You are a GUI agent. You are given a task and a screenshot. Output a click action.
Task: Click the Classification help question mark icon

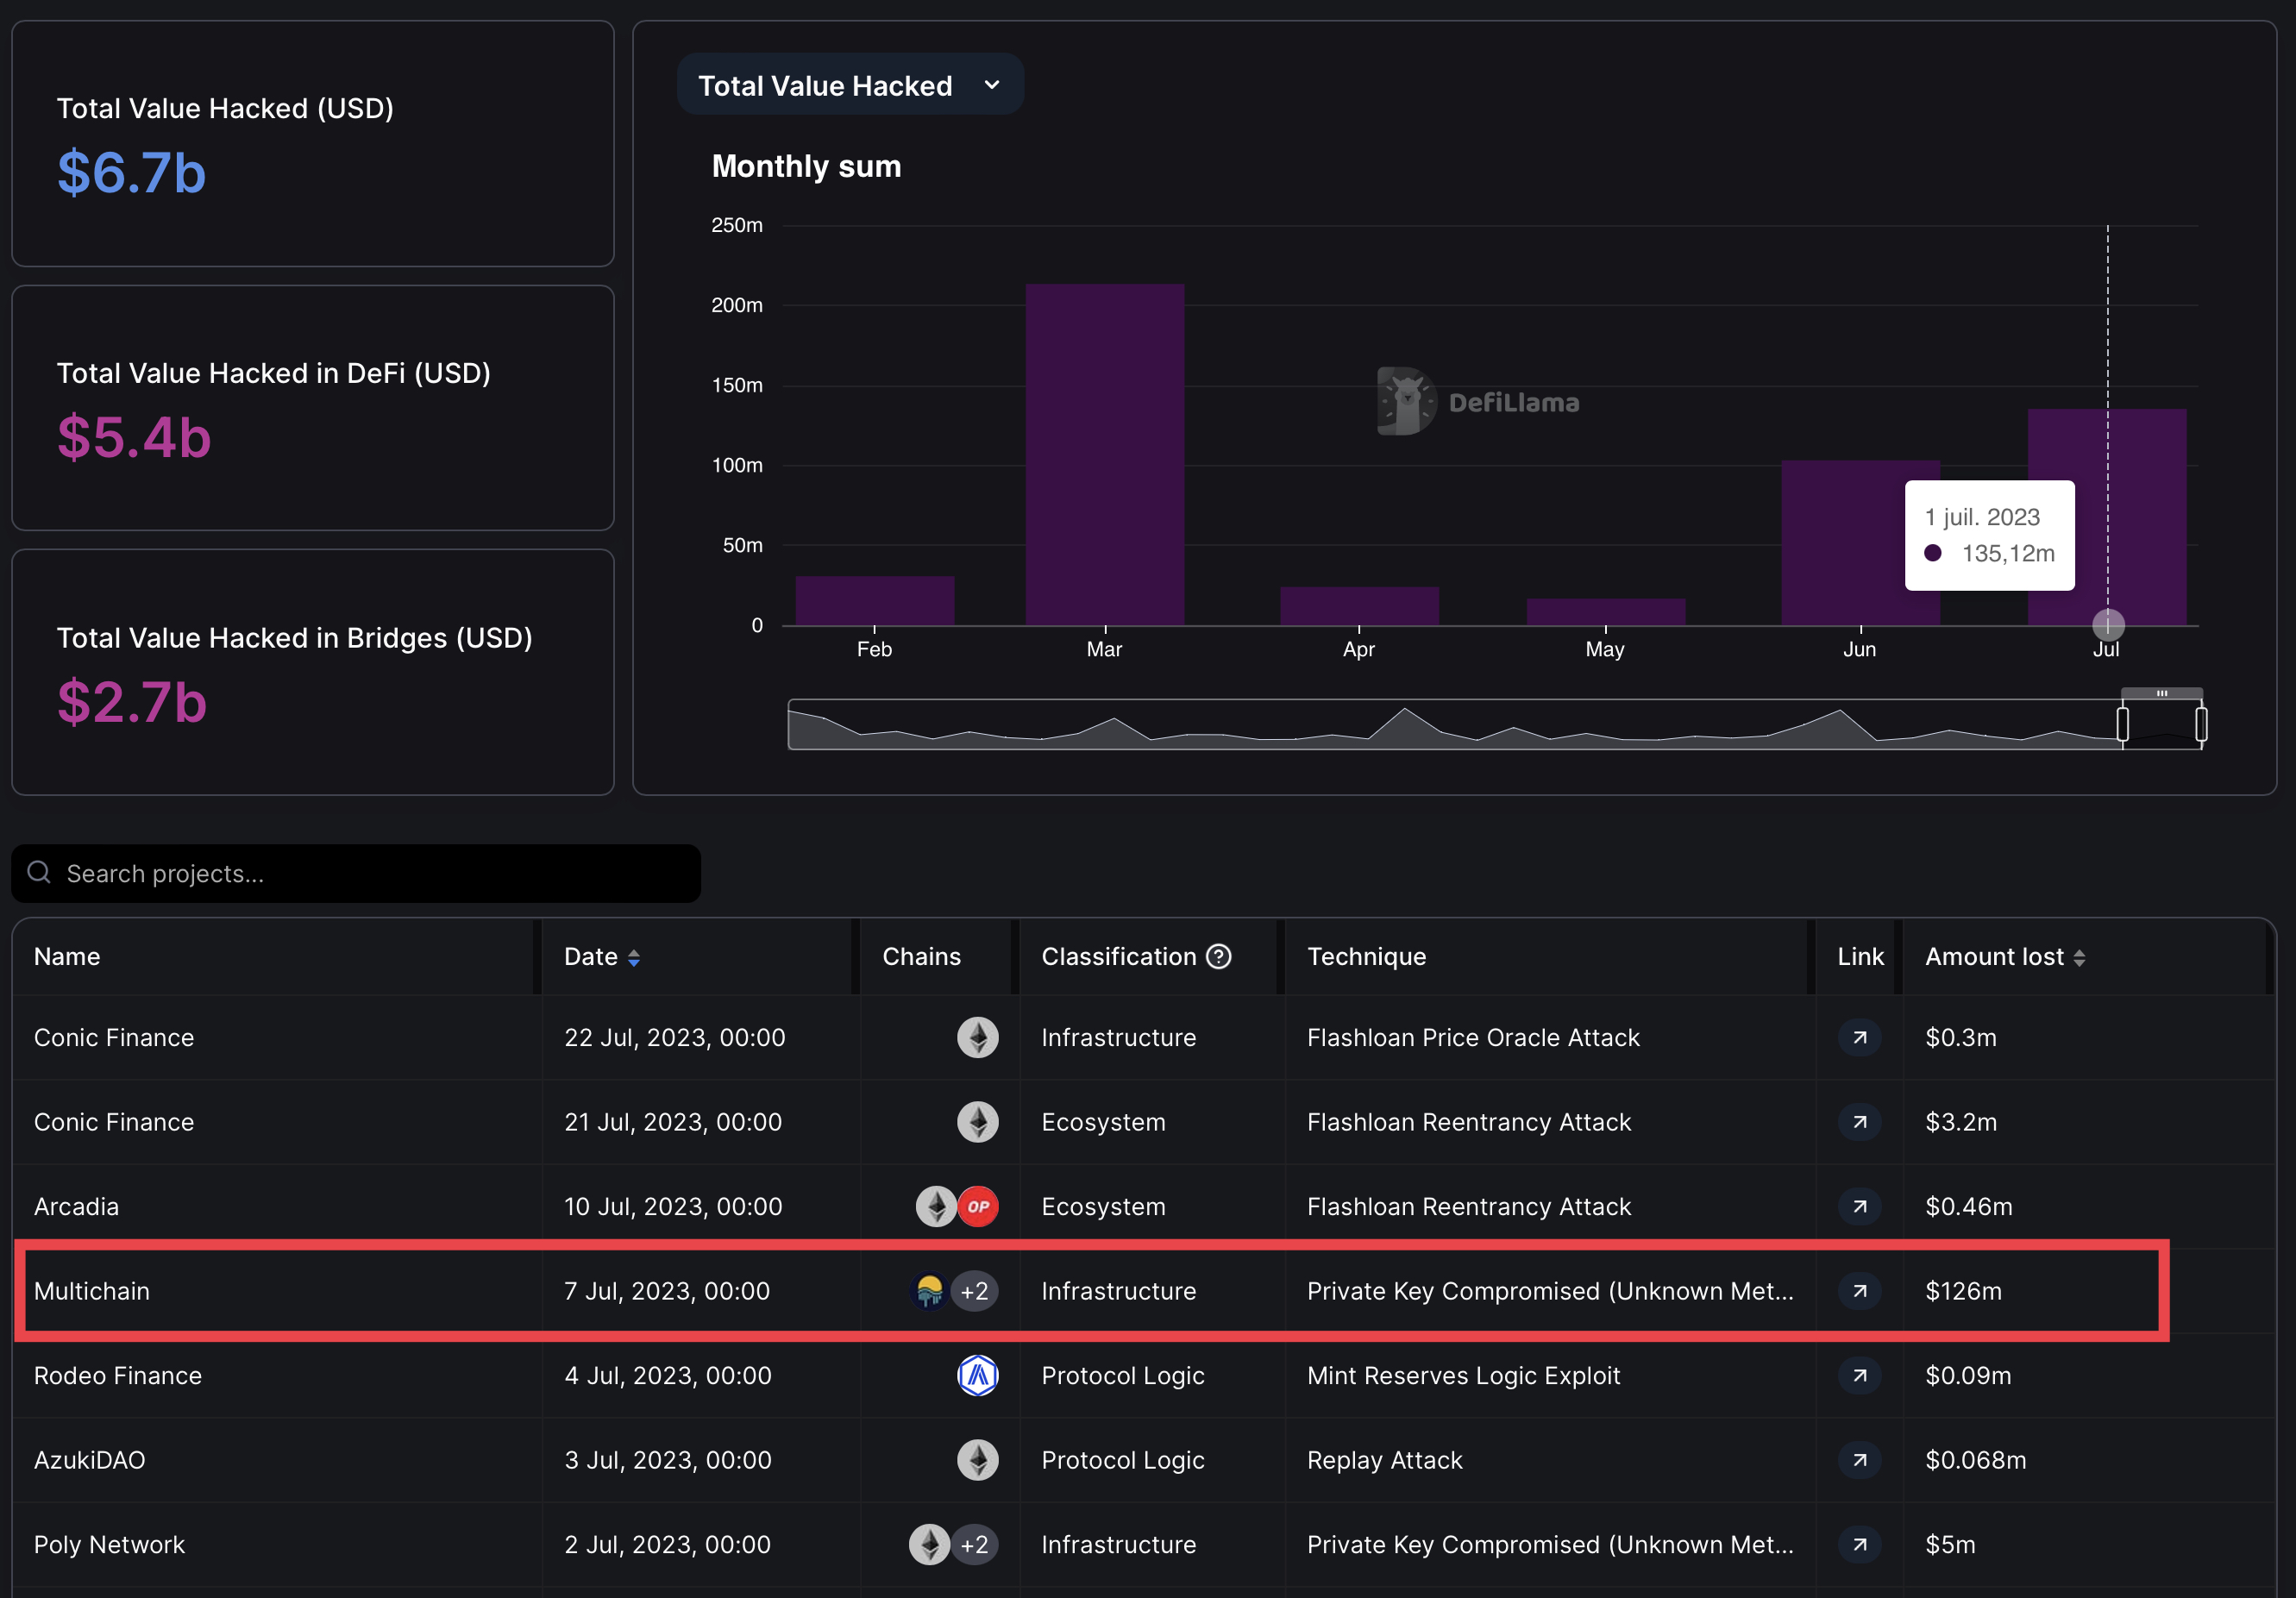[1218, 957]
